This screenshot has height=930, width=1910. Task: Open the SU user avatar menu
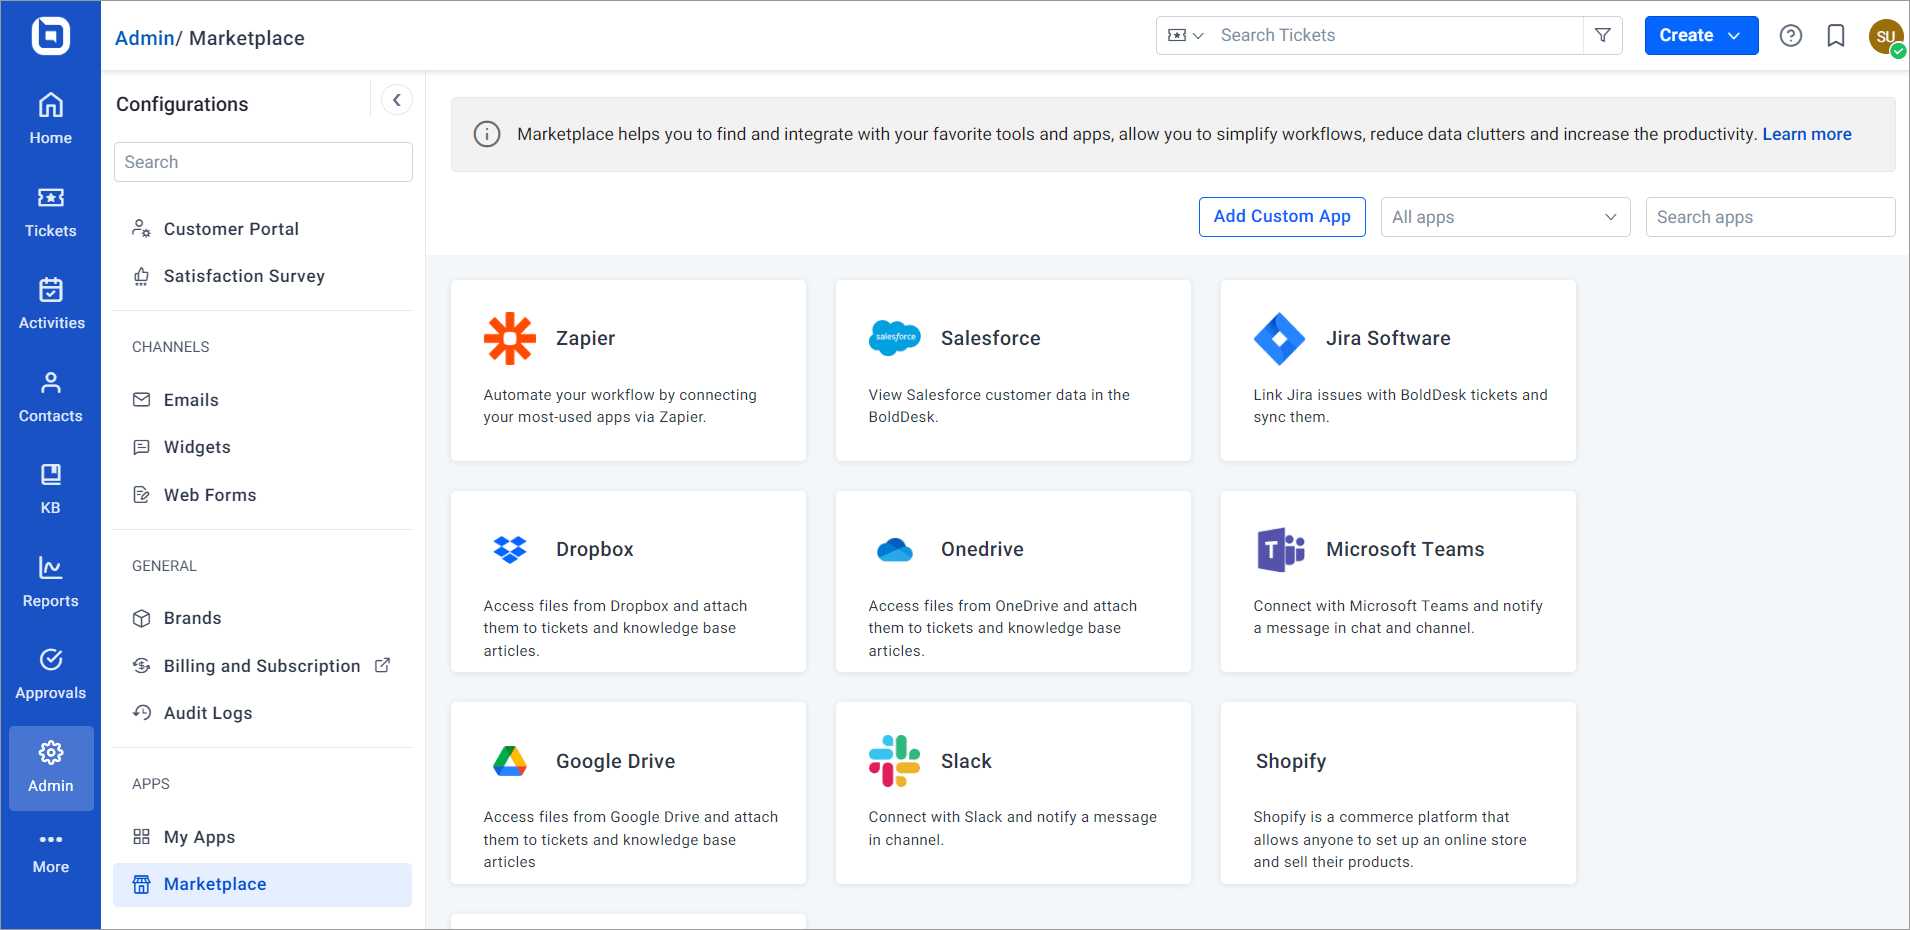tap(1886, 37)
